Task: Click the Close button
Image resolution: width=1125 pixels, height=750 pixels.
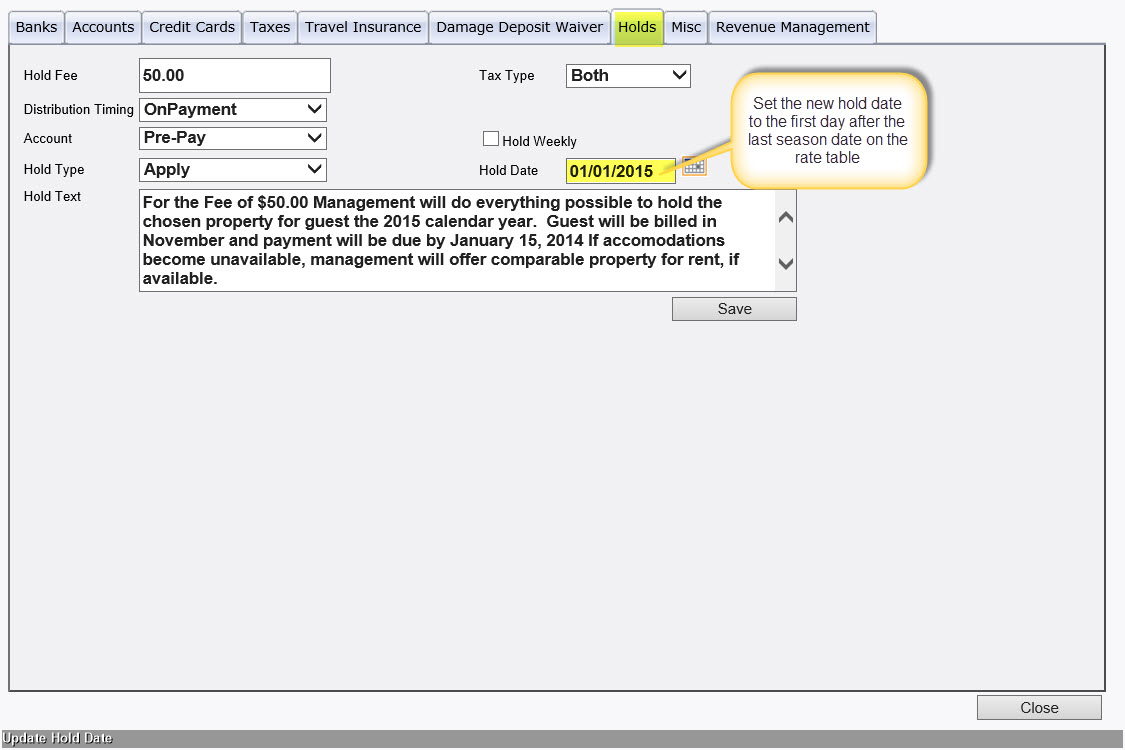Action: pyautogui.click(x=1039, y=708)
